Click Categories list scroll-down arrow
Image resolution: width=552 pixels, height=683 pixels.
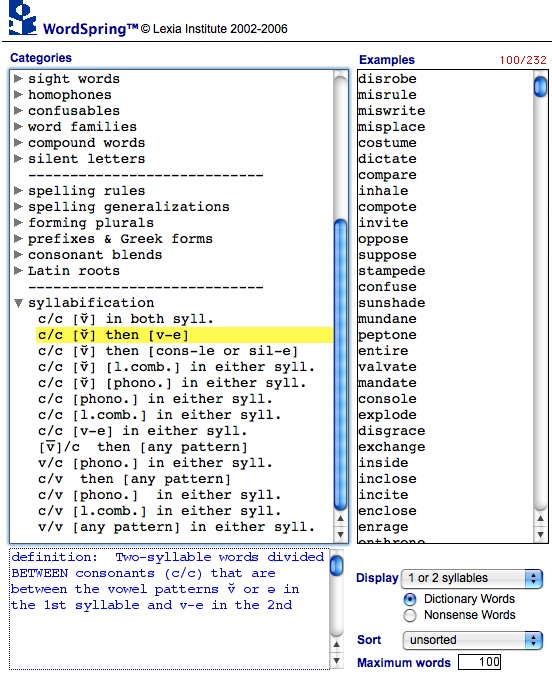tap(340, 534)
